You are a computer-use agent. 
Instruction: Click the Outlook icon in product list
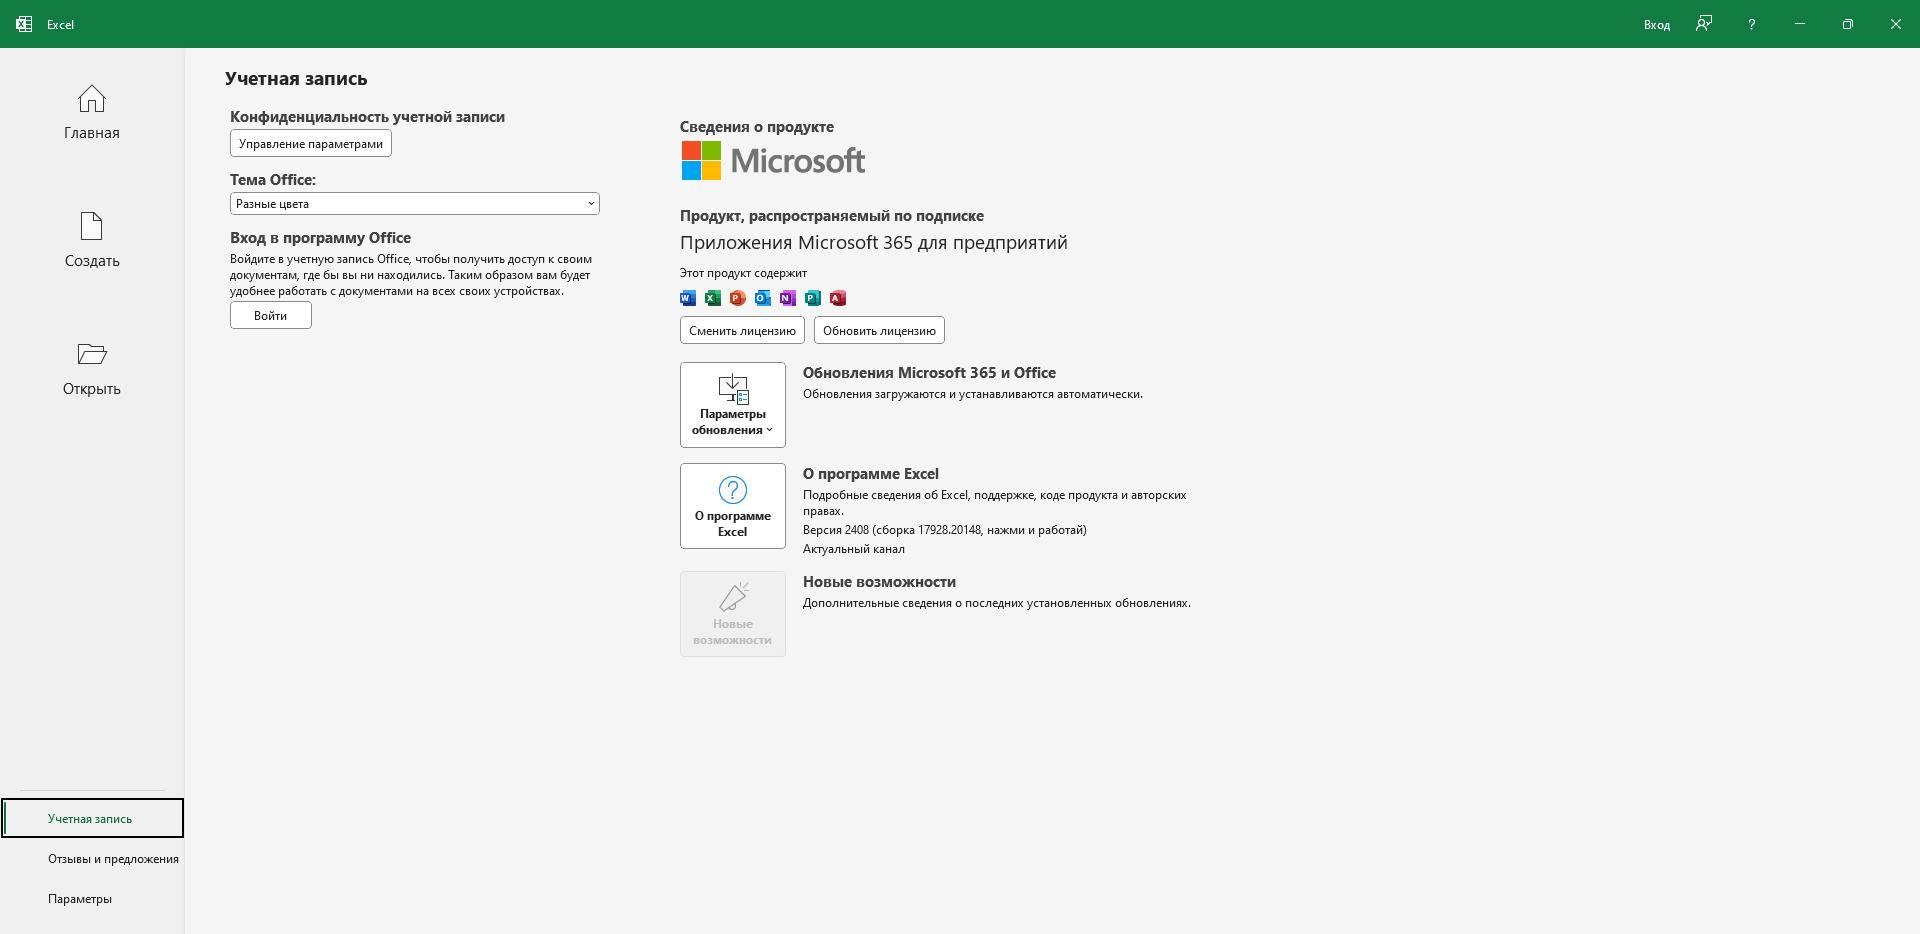click(763, 298)
